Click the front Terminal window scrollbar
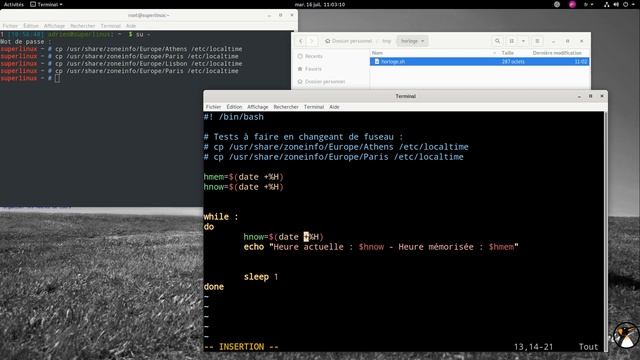This screenshot has height=360, width=640. pos(605,231)
